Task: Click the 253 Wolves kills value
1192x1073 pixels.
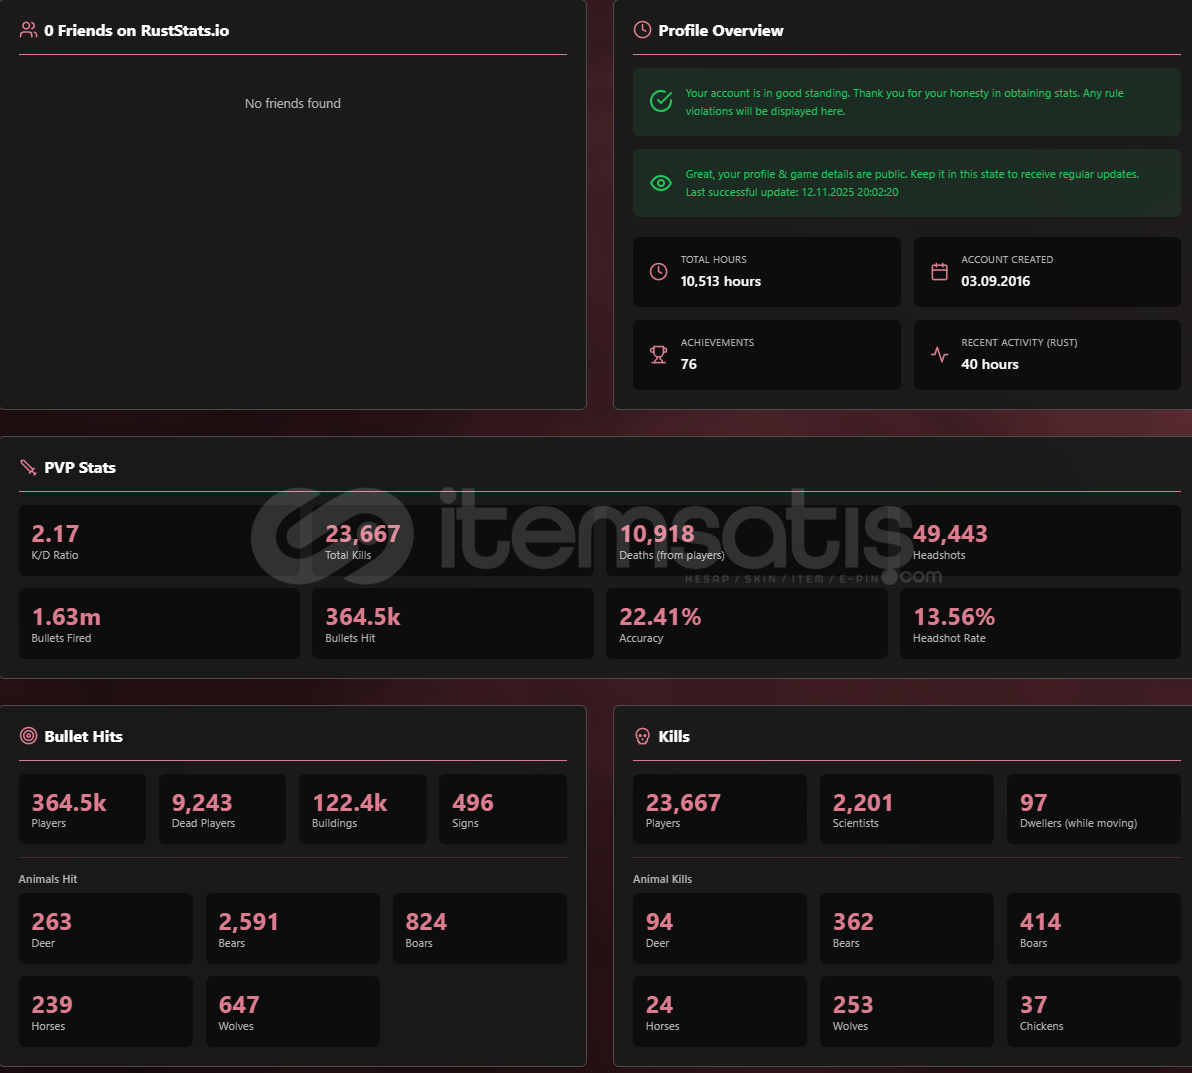Action: 853,1005
